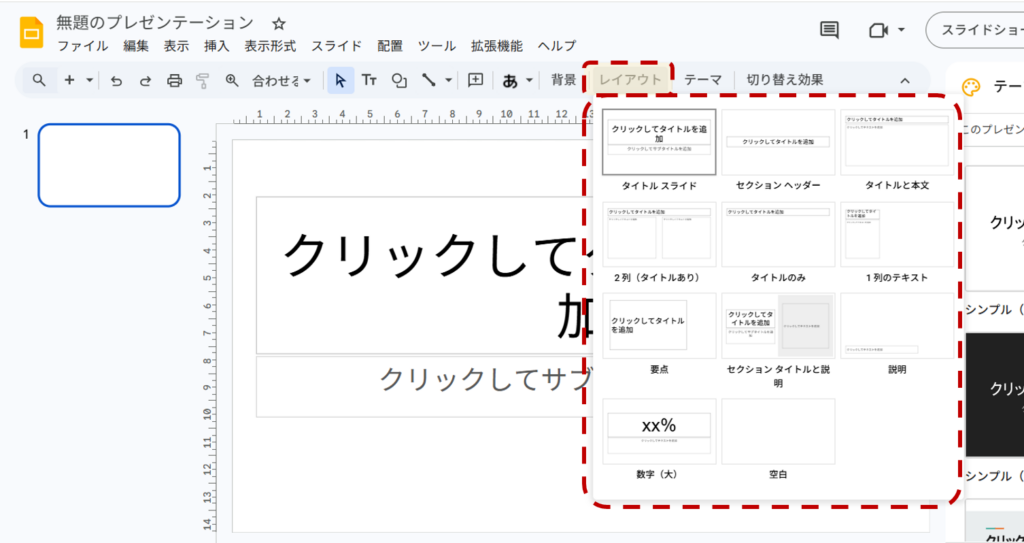1024x543 pixels.
Task: Choose the セクション タイトルと説明 layout
Action: [x=778, y=325]
